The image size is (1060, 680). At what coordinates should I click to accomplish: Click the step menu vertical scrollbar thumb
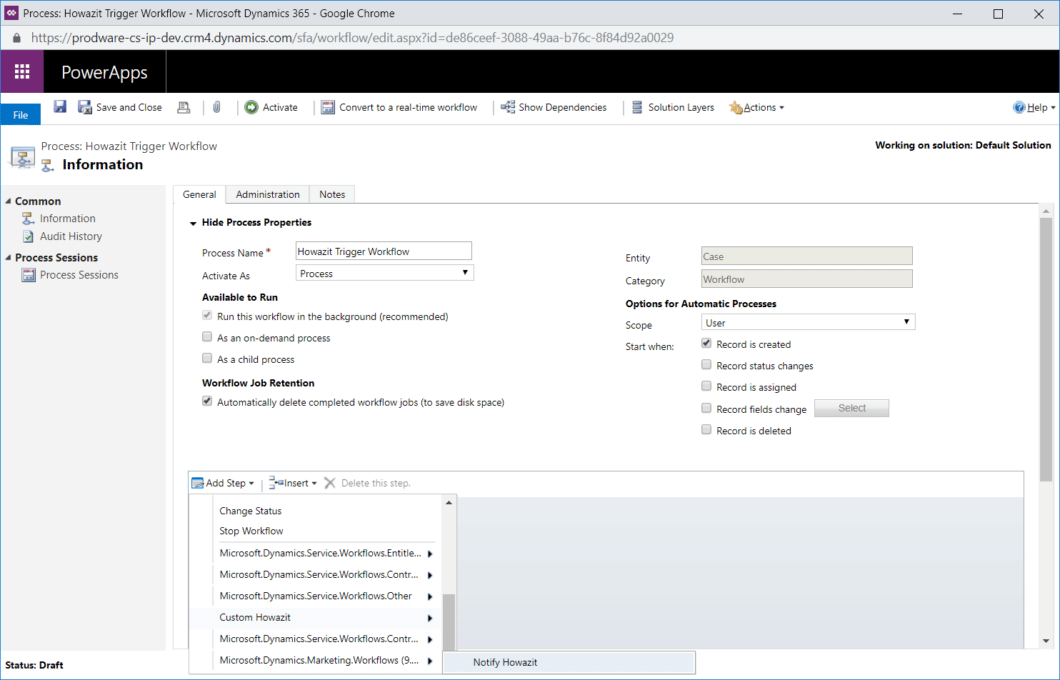[449, 622]
